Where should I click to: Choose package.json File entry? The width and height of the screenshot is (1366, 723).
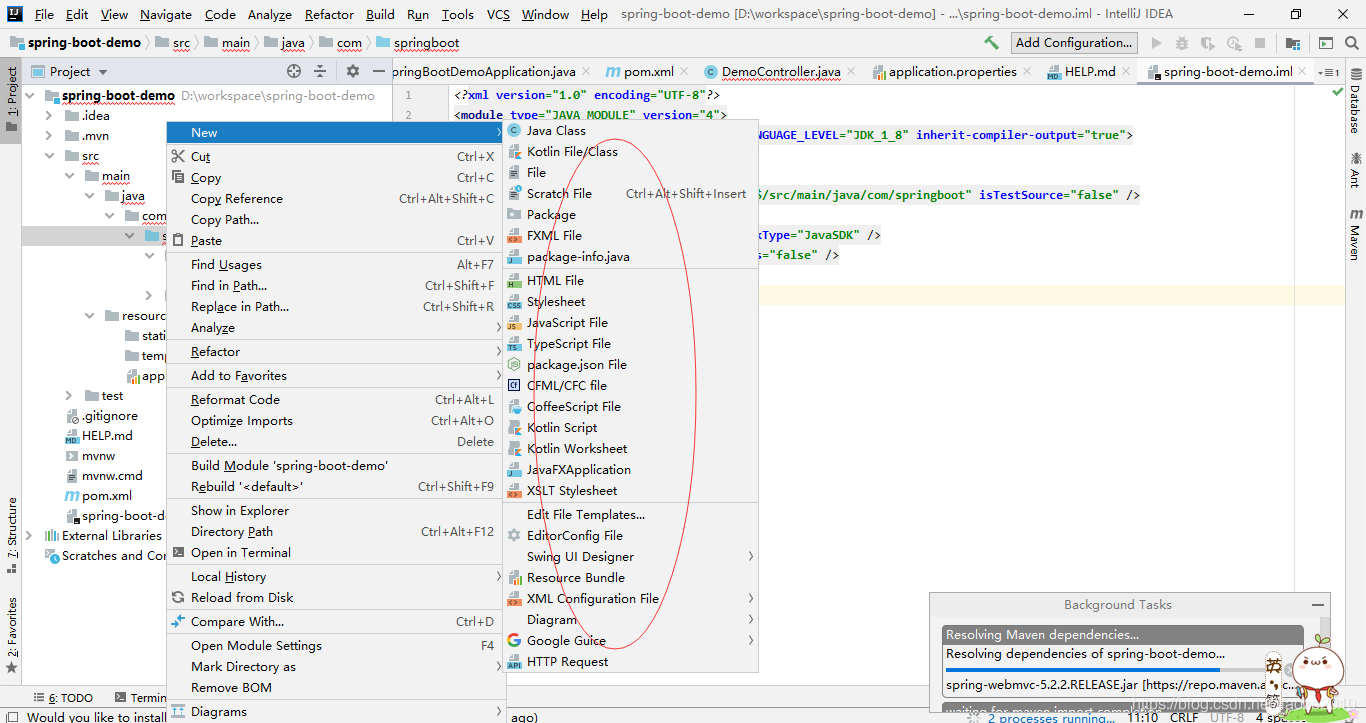(630, 365)
